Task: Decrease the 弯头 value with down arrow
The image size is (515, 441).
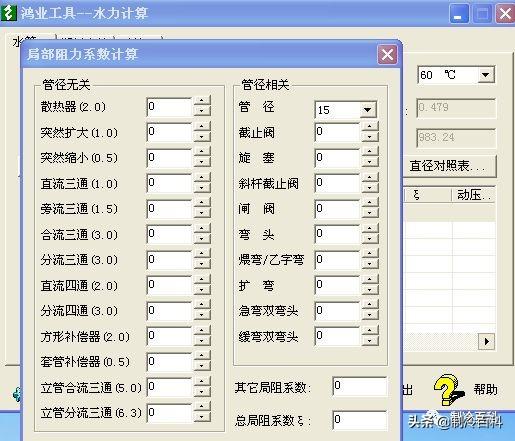Action: tap(370, 239)
